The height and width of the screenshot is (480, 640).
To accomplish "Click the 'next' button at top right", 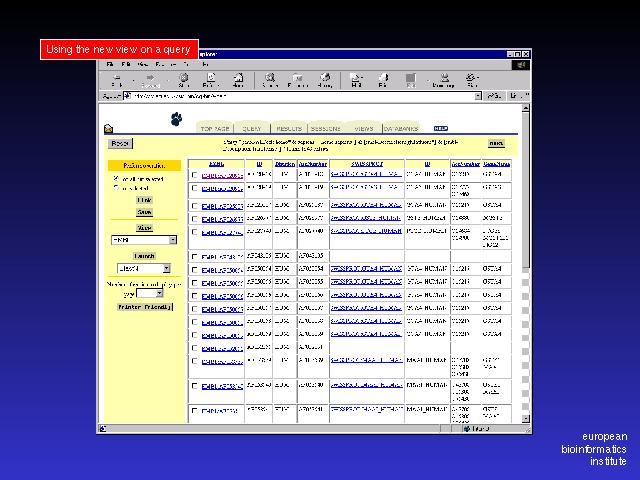I will pos(496,143).
